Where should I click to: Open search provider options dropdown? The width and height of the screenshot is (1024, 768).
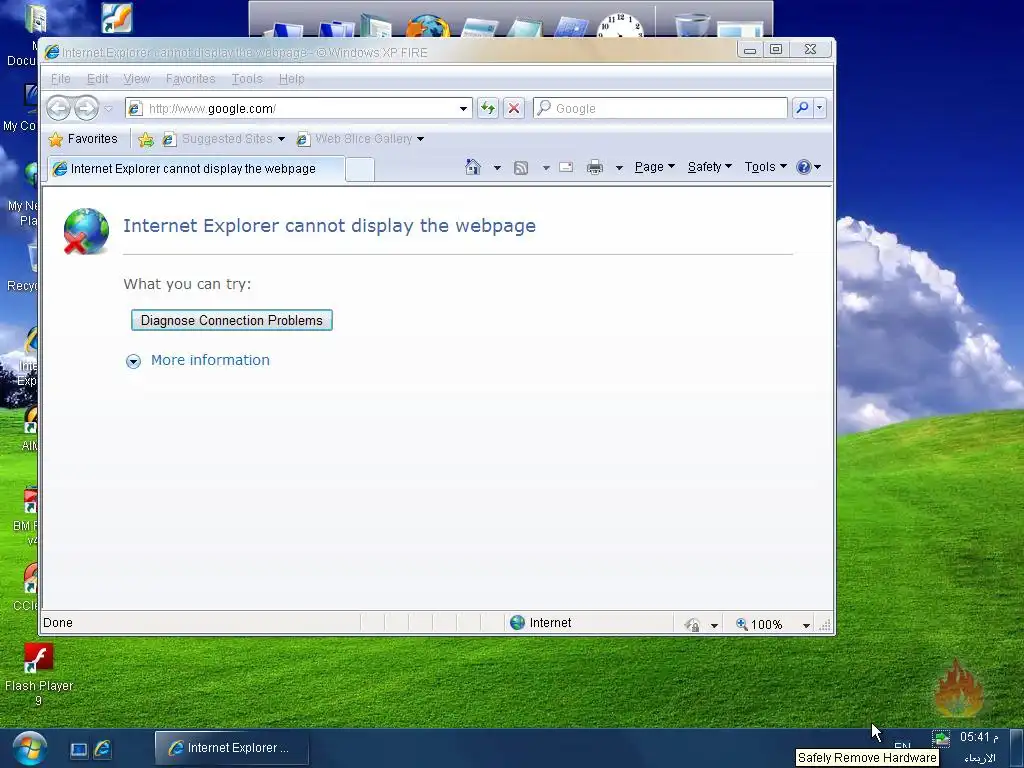820,108
